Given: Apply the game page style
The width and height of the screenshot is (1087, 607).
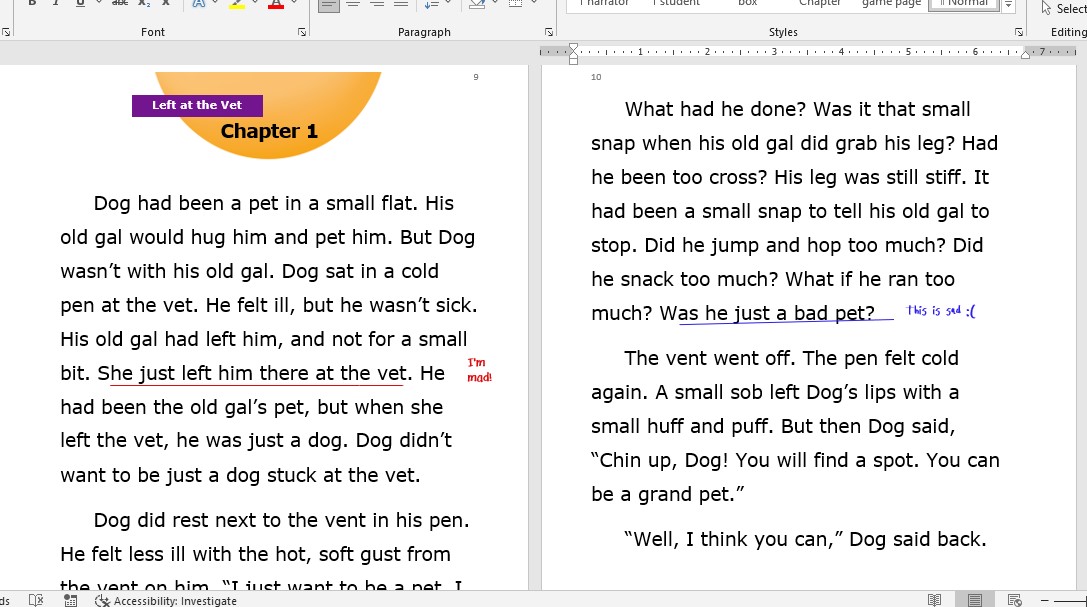Looking at the screenshot, I should [x=891, y=3].
